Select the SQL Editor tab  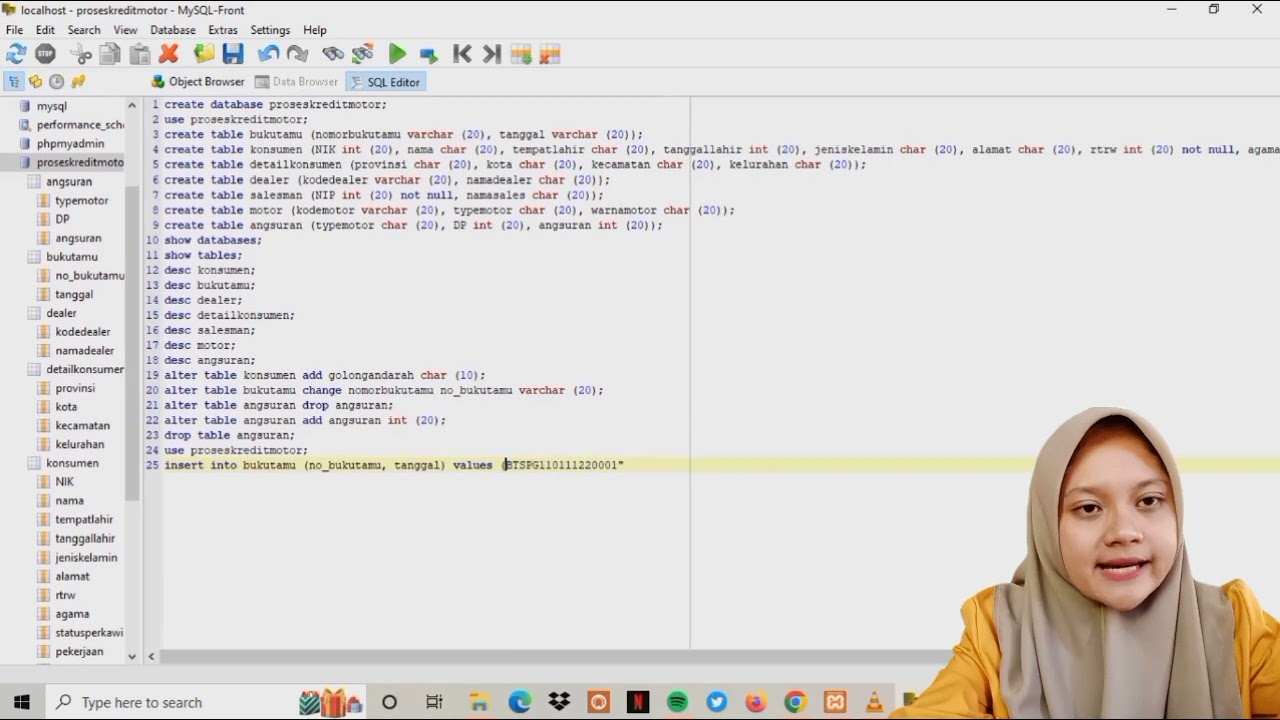(386, 82)
